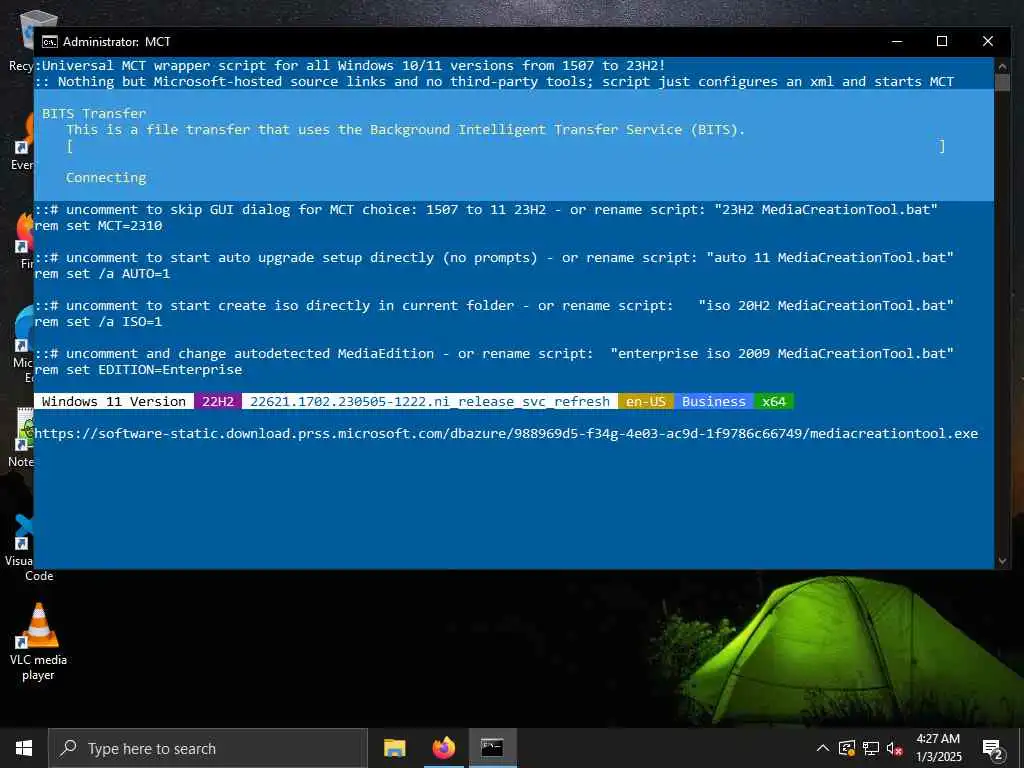The height and width of the screenshot is (768, 1024).
Task: Open the notification center icon
Action: pyautogui.click(x=993, y=749)
